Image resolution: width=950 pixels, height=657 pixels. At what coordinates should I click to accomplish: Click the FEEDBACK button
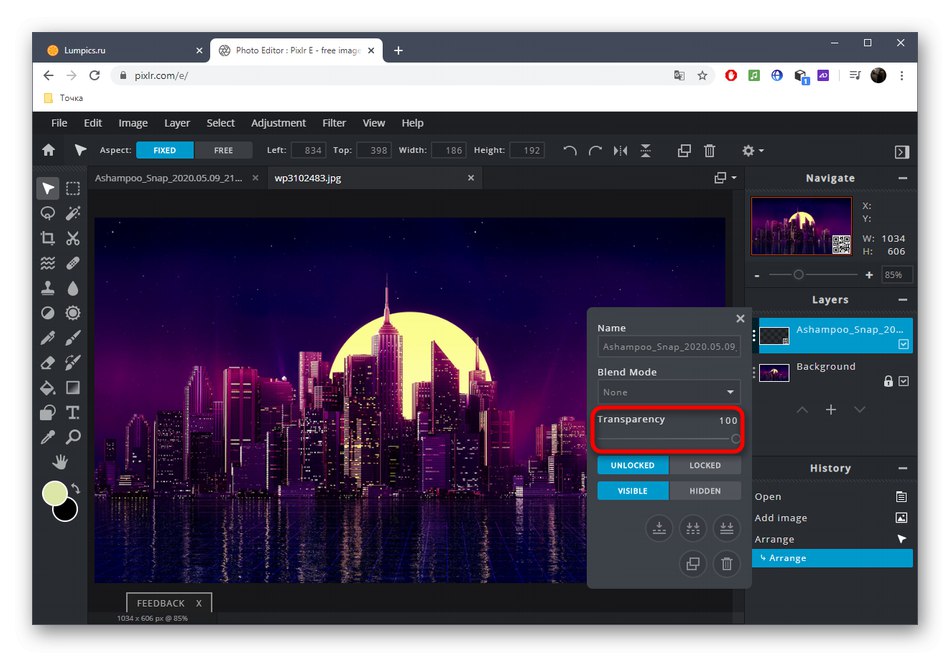tap(161, 603)
